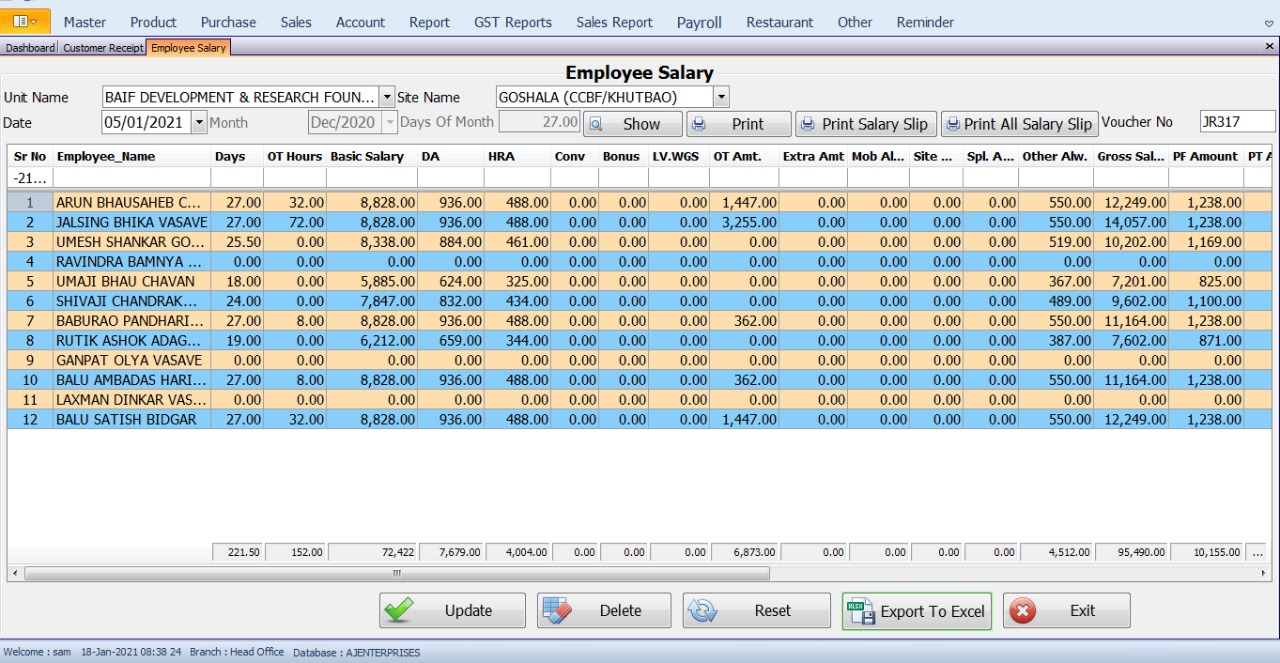
Task: Click the Print button
Action: pyautogui.click(x=738, y=124)
